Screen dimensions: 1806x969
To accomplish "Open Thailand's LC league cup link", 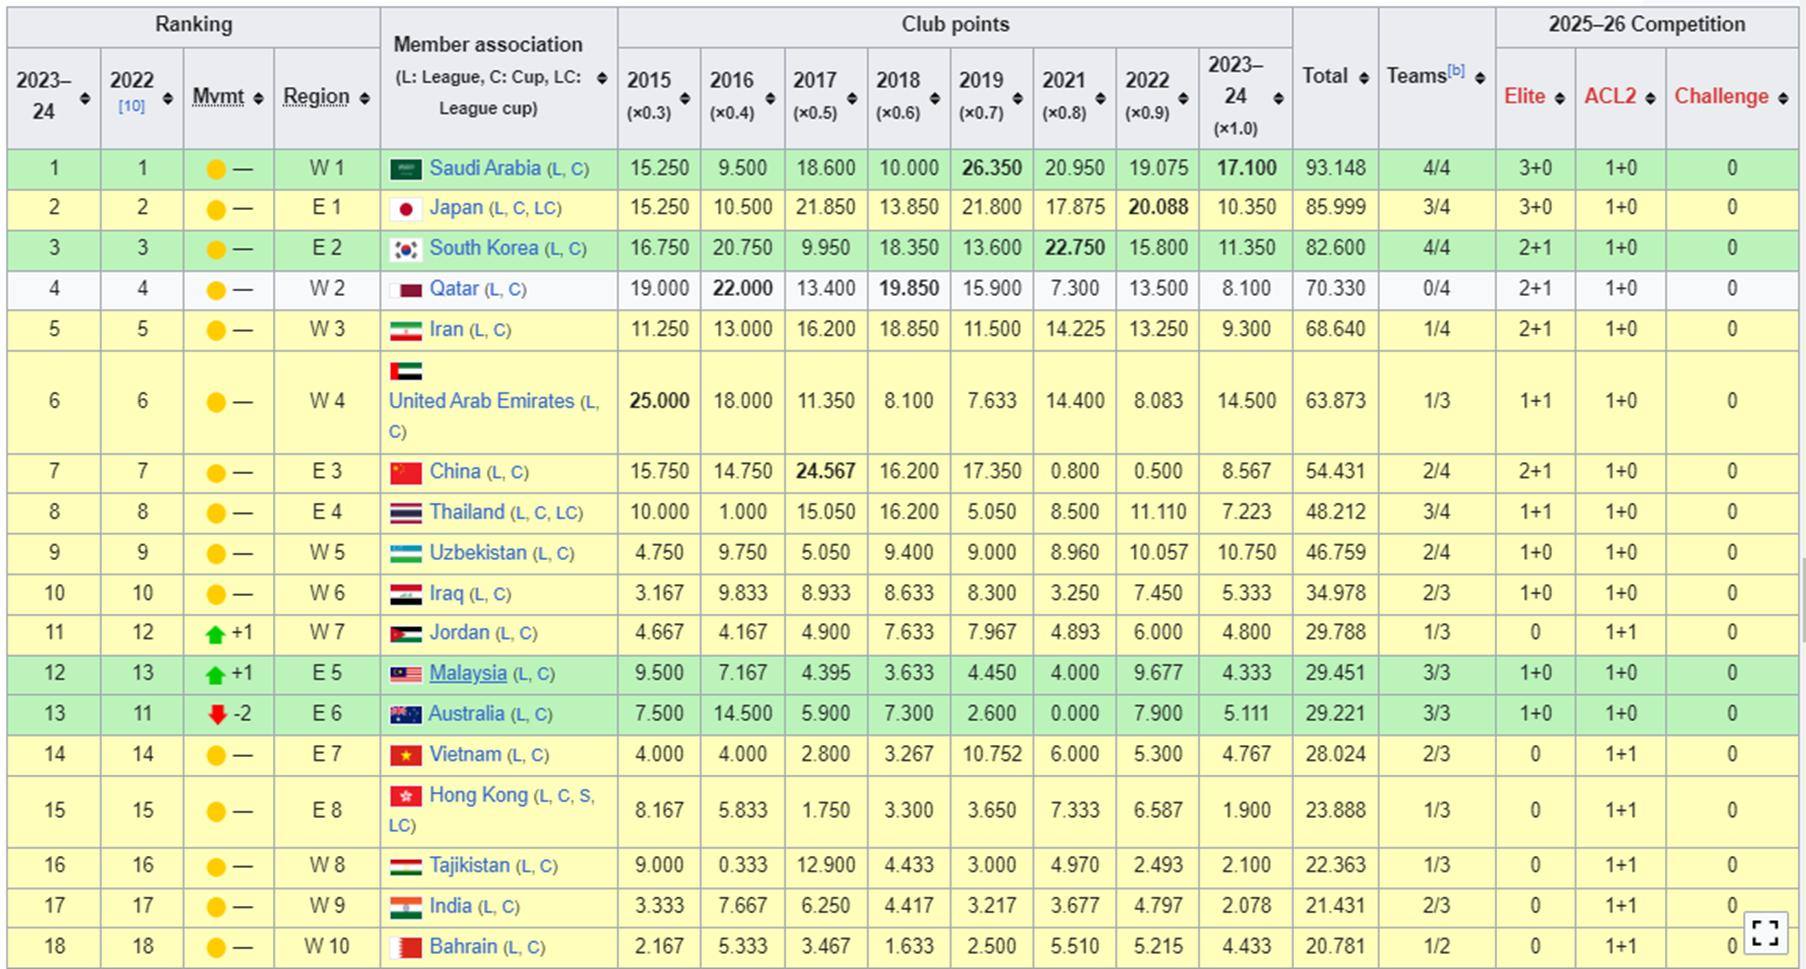I will (566, 513).
